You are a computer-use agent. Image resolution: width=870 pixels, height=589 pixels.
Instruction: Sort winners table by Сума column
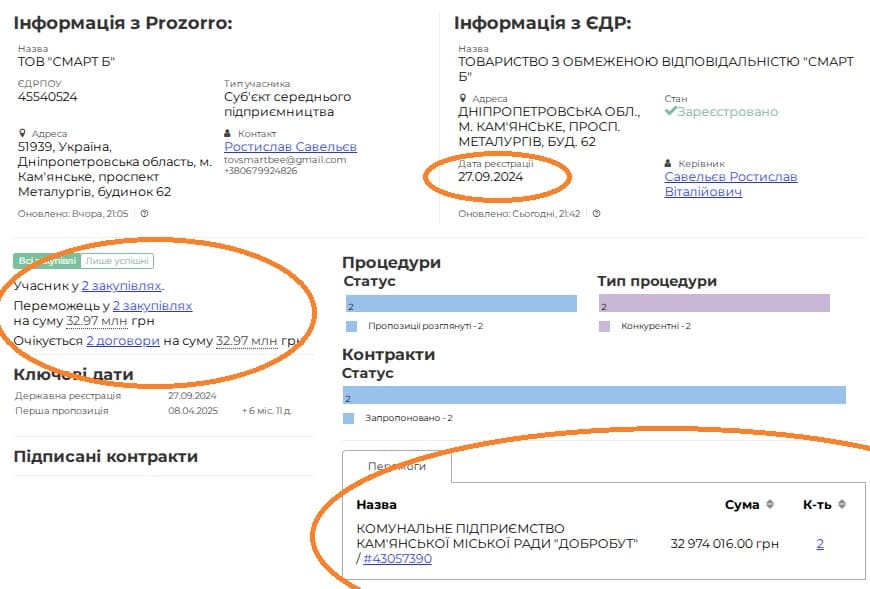pos(769,505)
